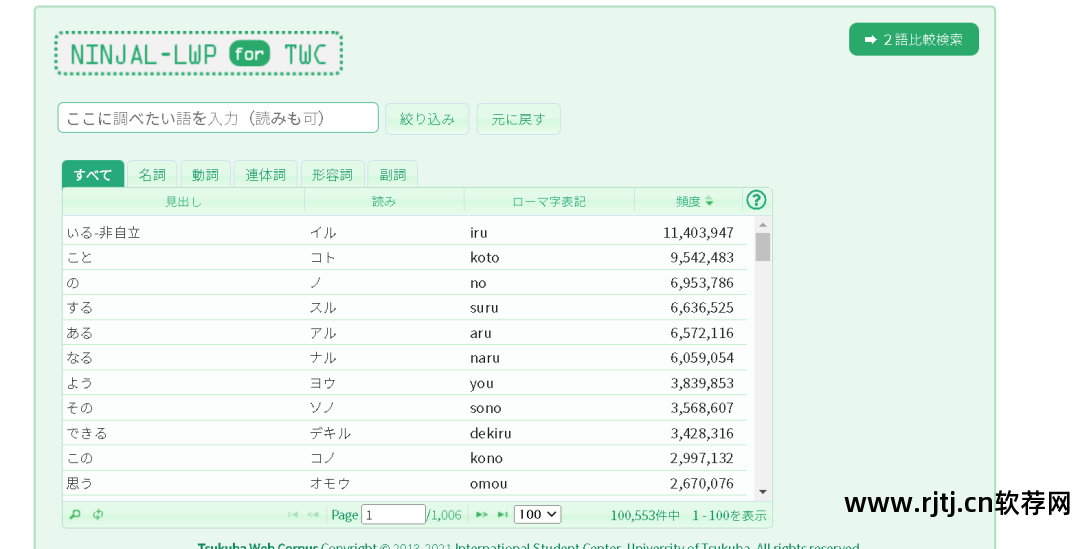
Task: Click the scrollbar down arrow
Action: pyautogui.click(x=762, y=492)
